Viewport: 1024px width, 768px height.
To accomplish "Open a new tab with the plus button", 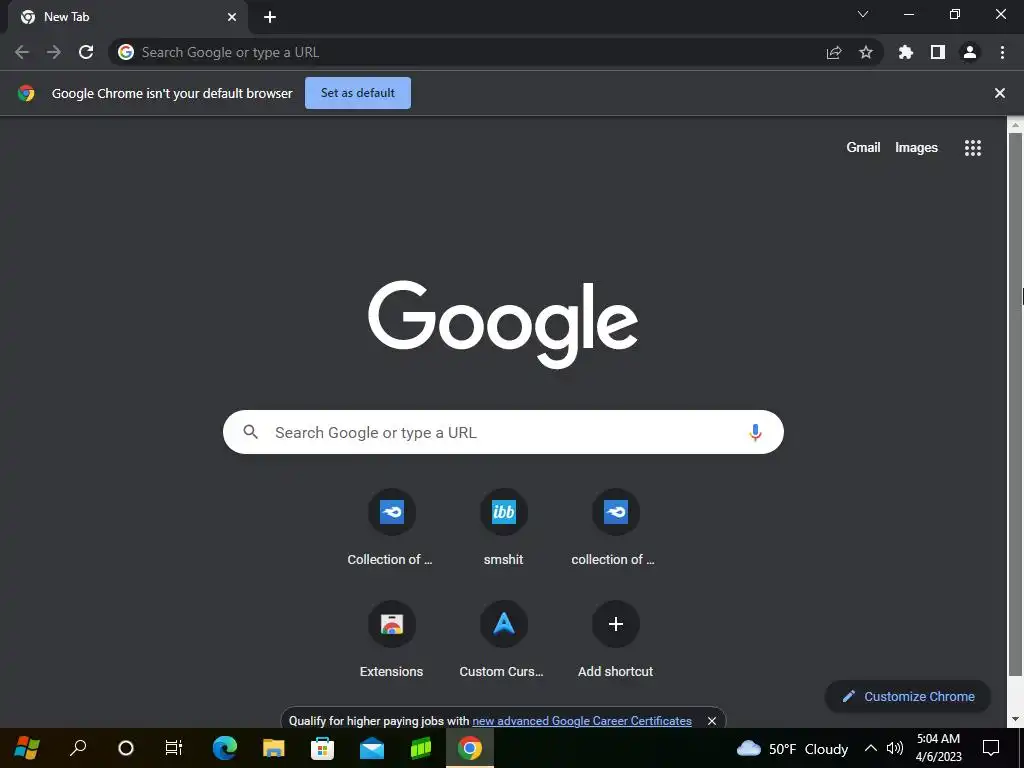I will 270,17.
